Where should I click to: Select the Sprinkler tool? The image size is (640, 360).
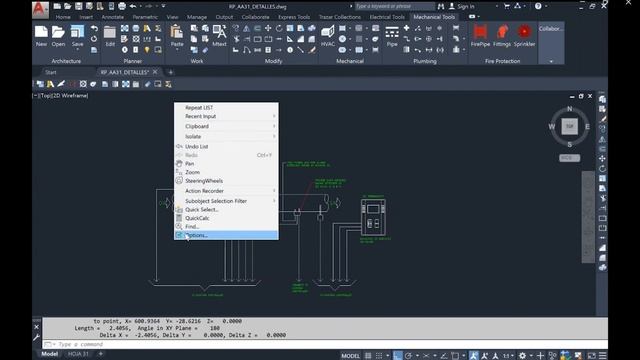pyautogui.click(x=524, y=32)
